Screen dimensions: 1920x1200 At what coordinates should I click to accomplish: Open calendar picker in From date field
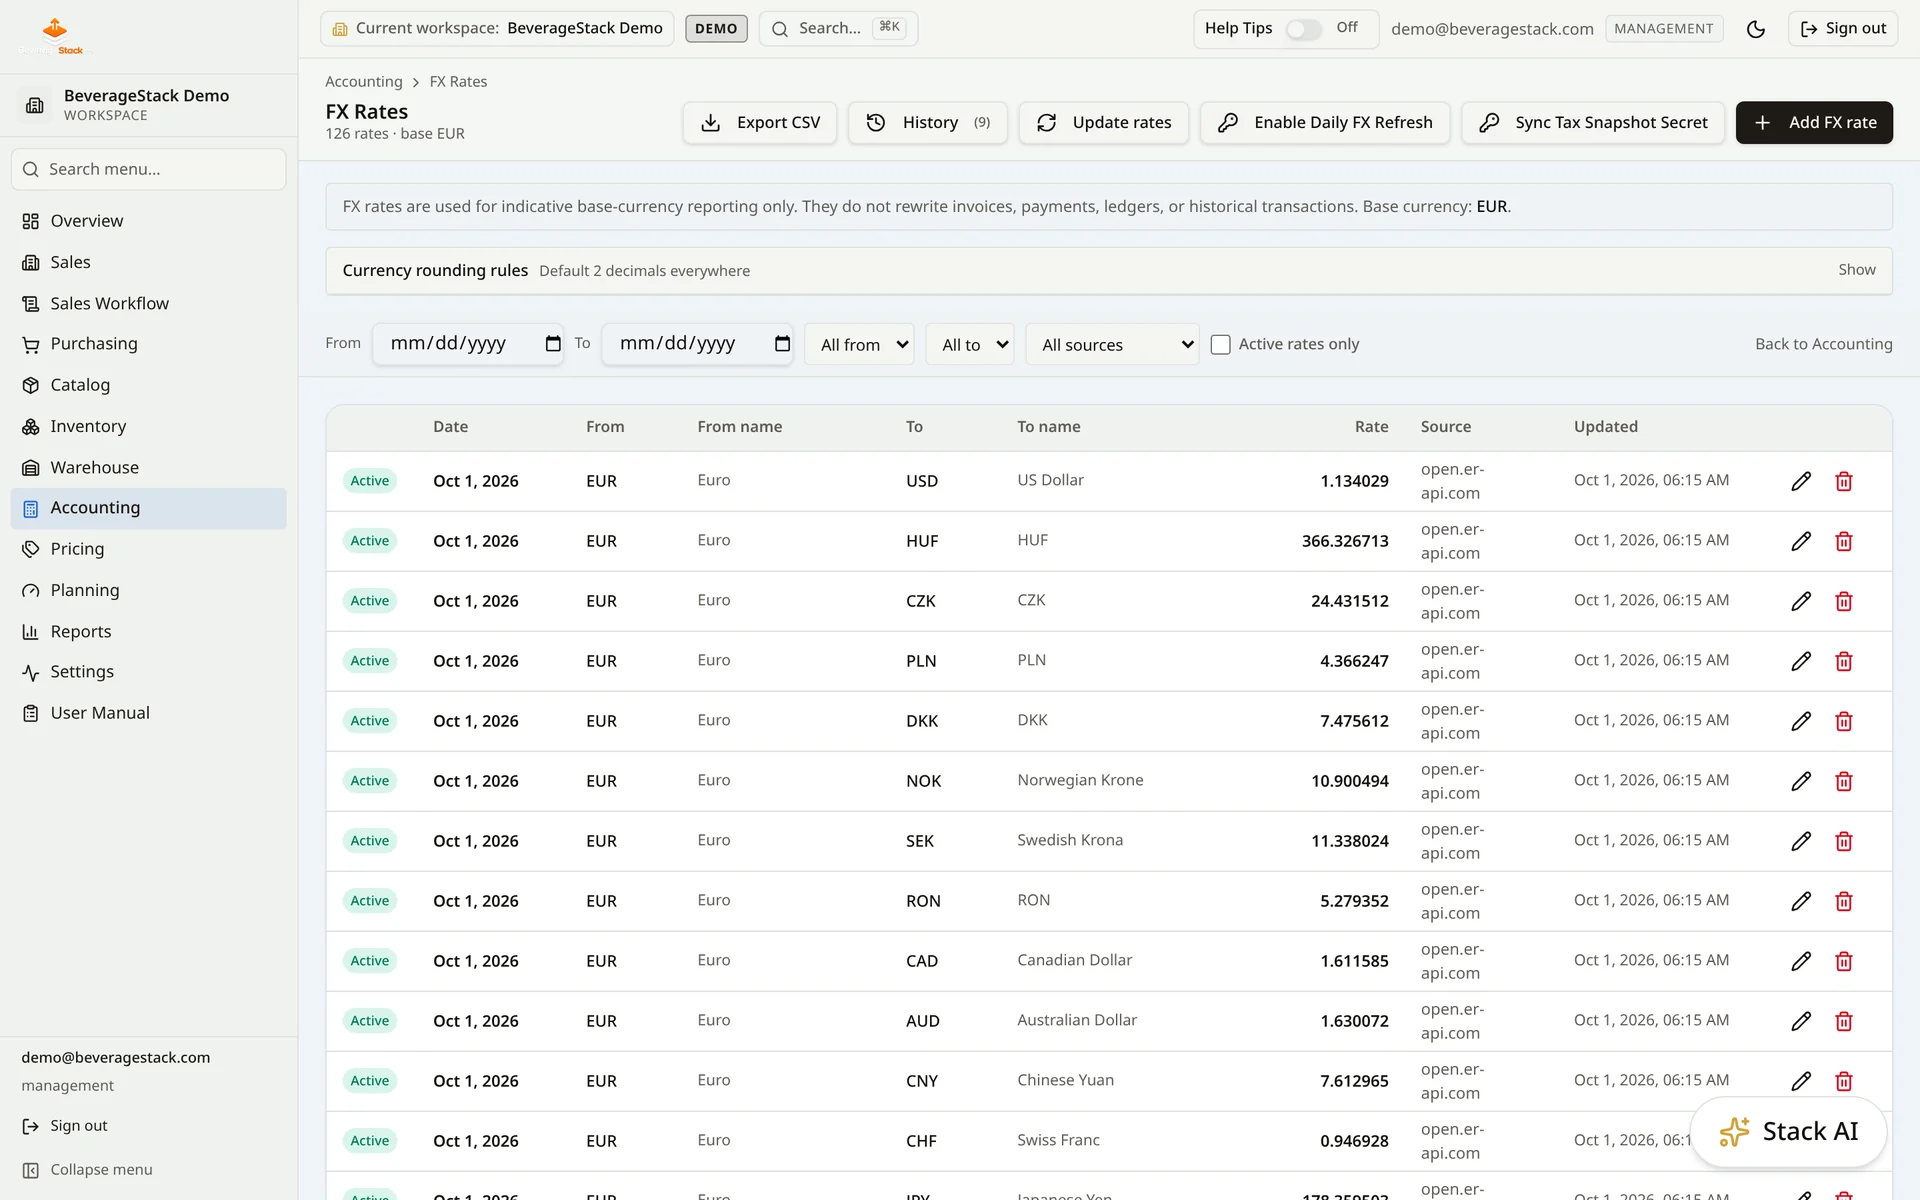point(553,344)
